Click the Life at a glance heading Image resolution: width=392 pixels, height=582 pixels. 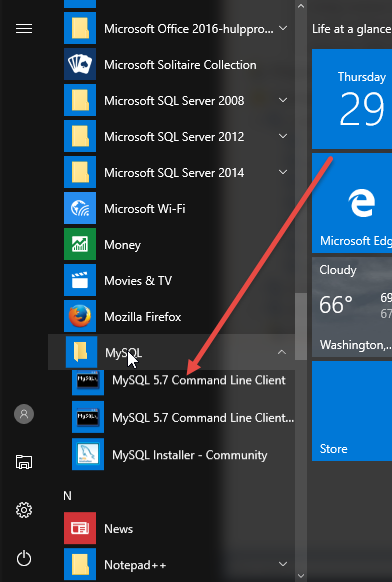tap(352, 29)
